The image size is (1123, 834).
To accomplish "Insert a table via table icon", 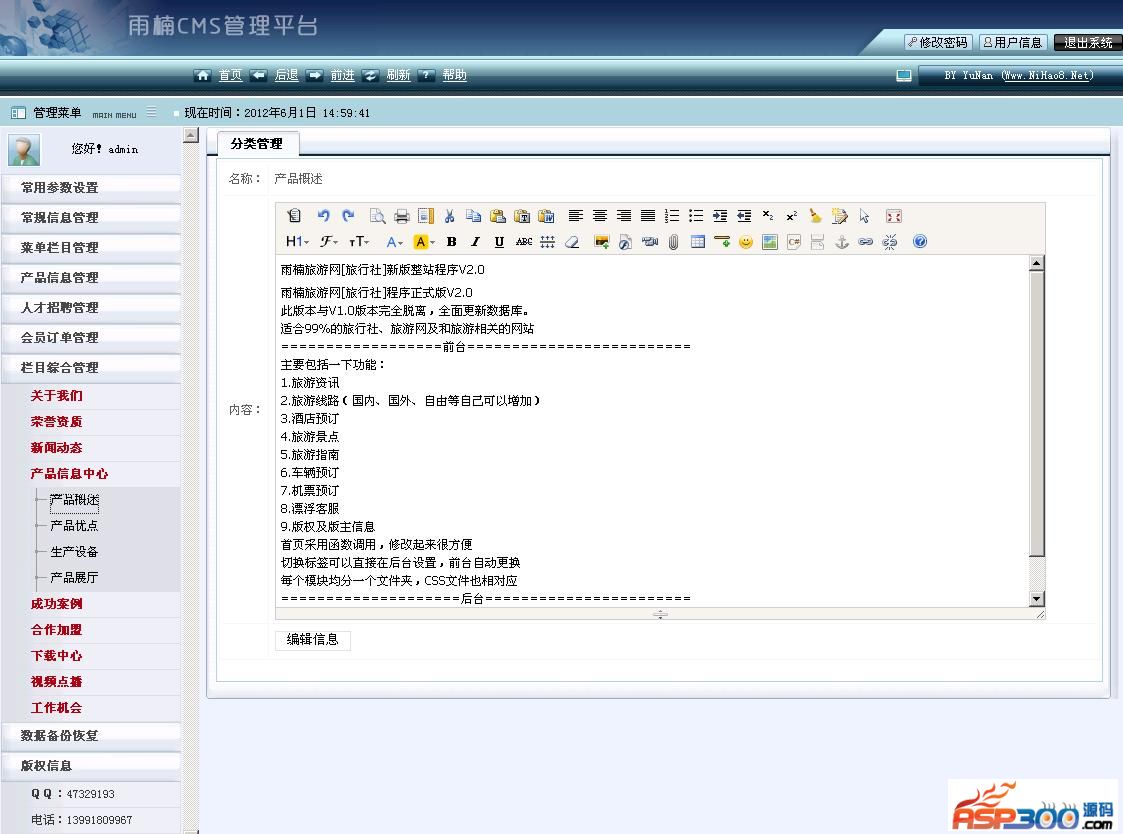I will pyautogui.click(x=698, y=241).
